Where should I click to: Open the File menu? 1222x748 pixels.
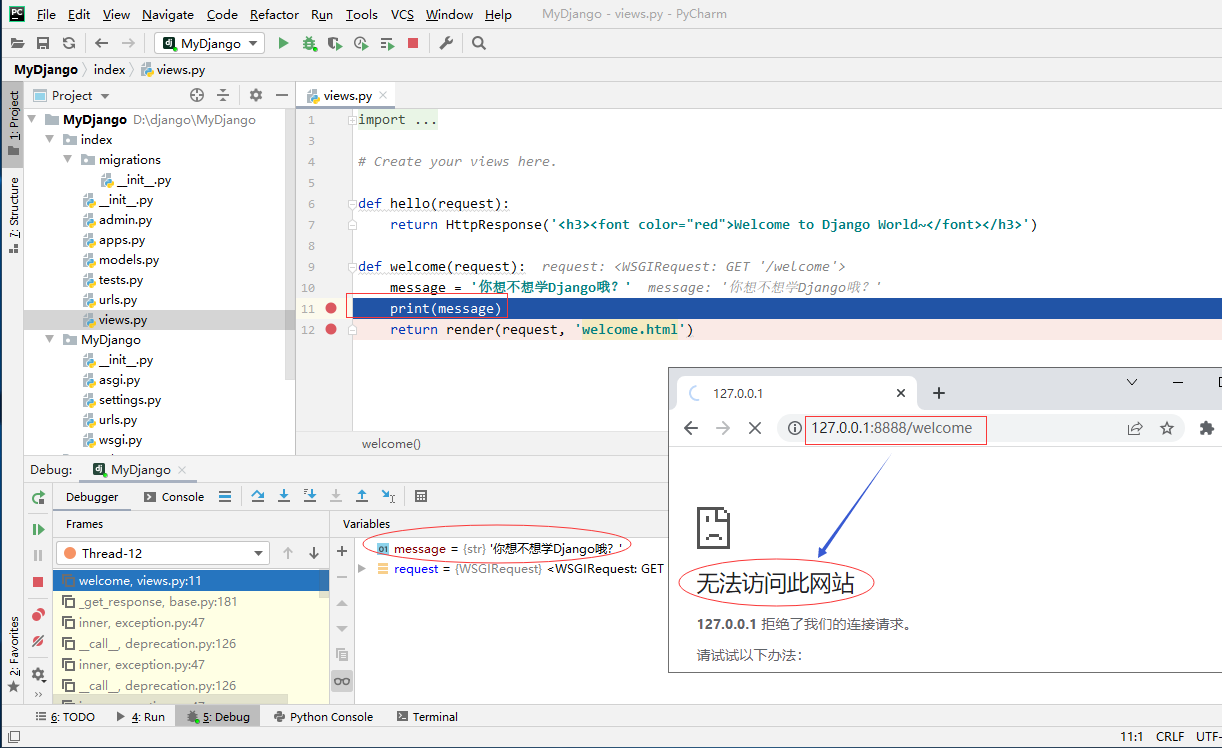tap(46, 14)
